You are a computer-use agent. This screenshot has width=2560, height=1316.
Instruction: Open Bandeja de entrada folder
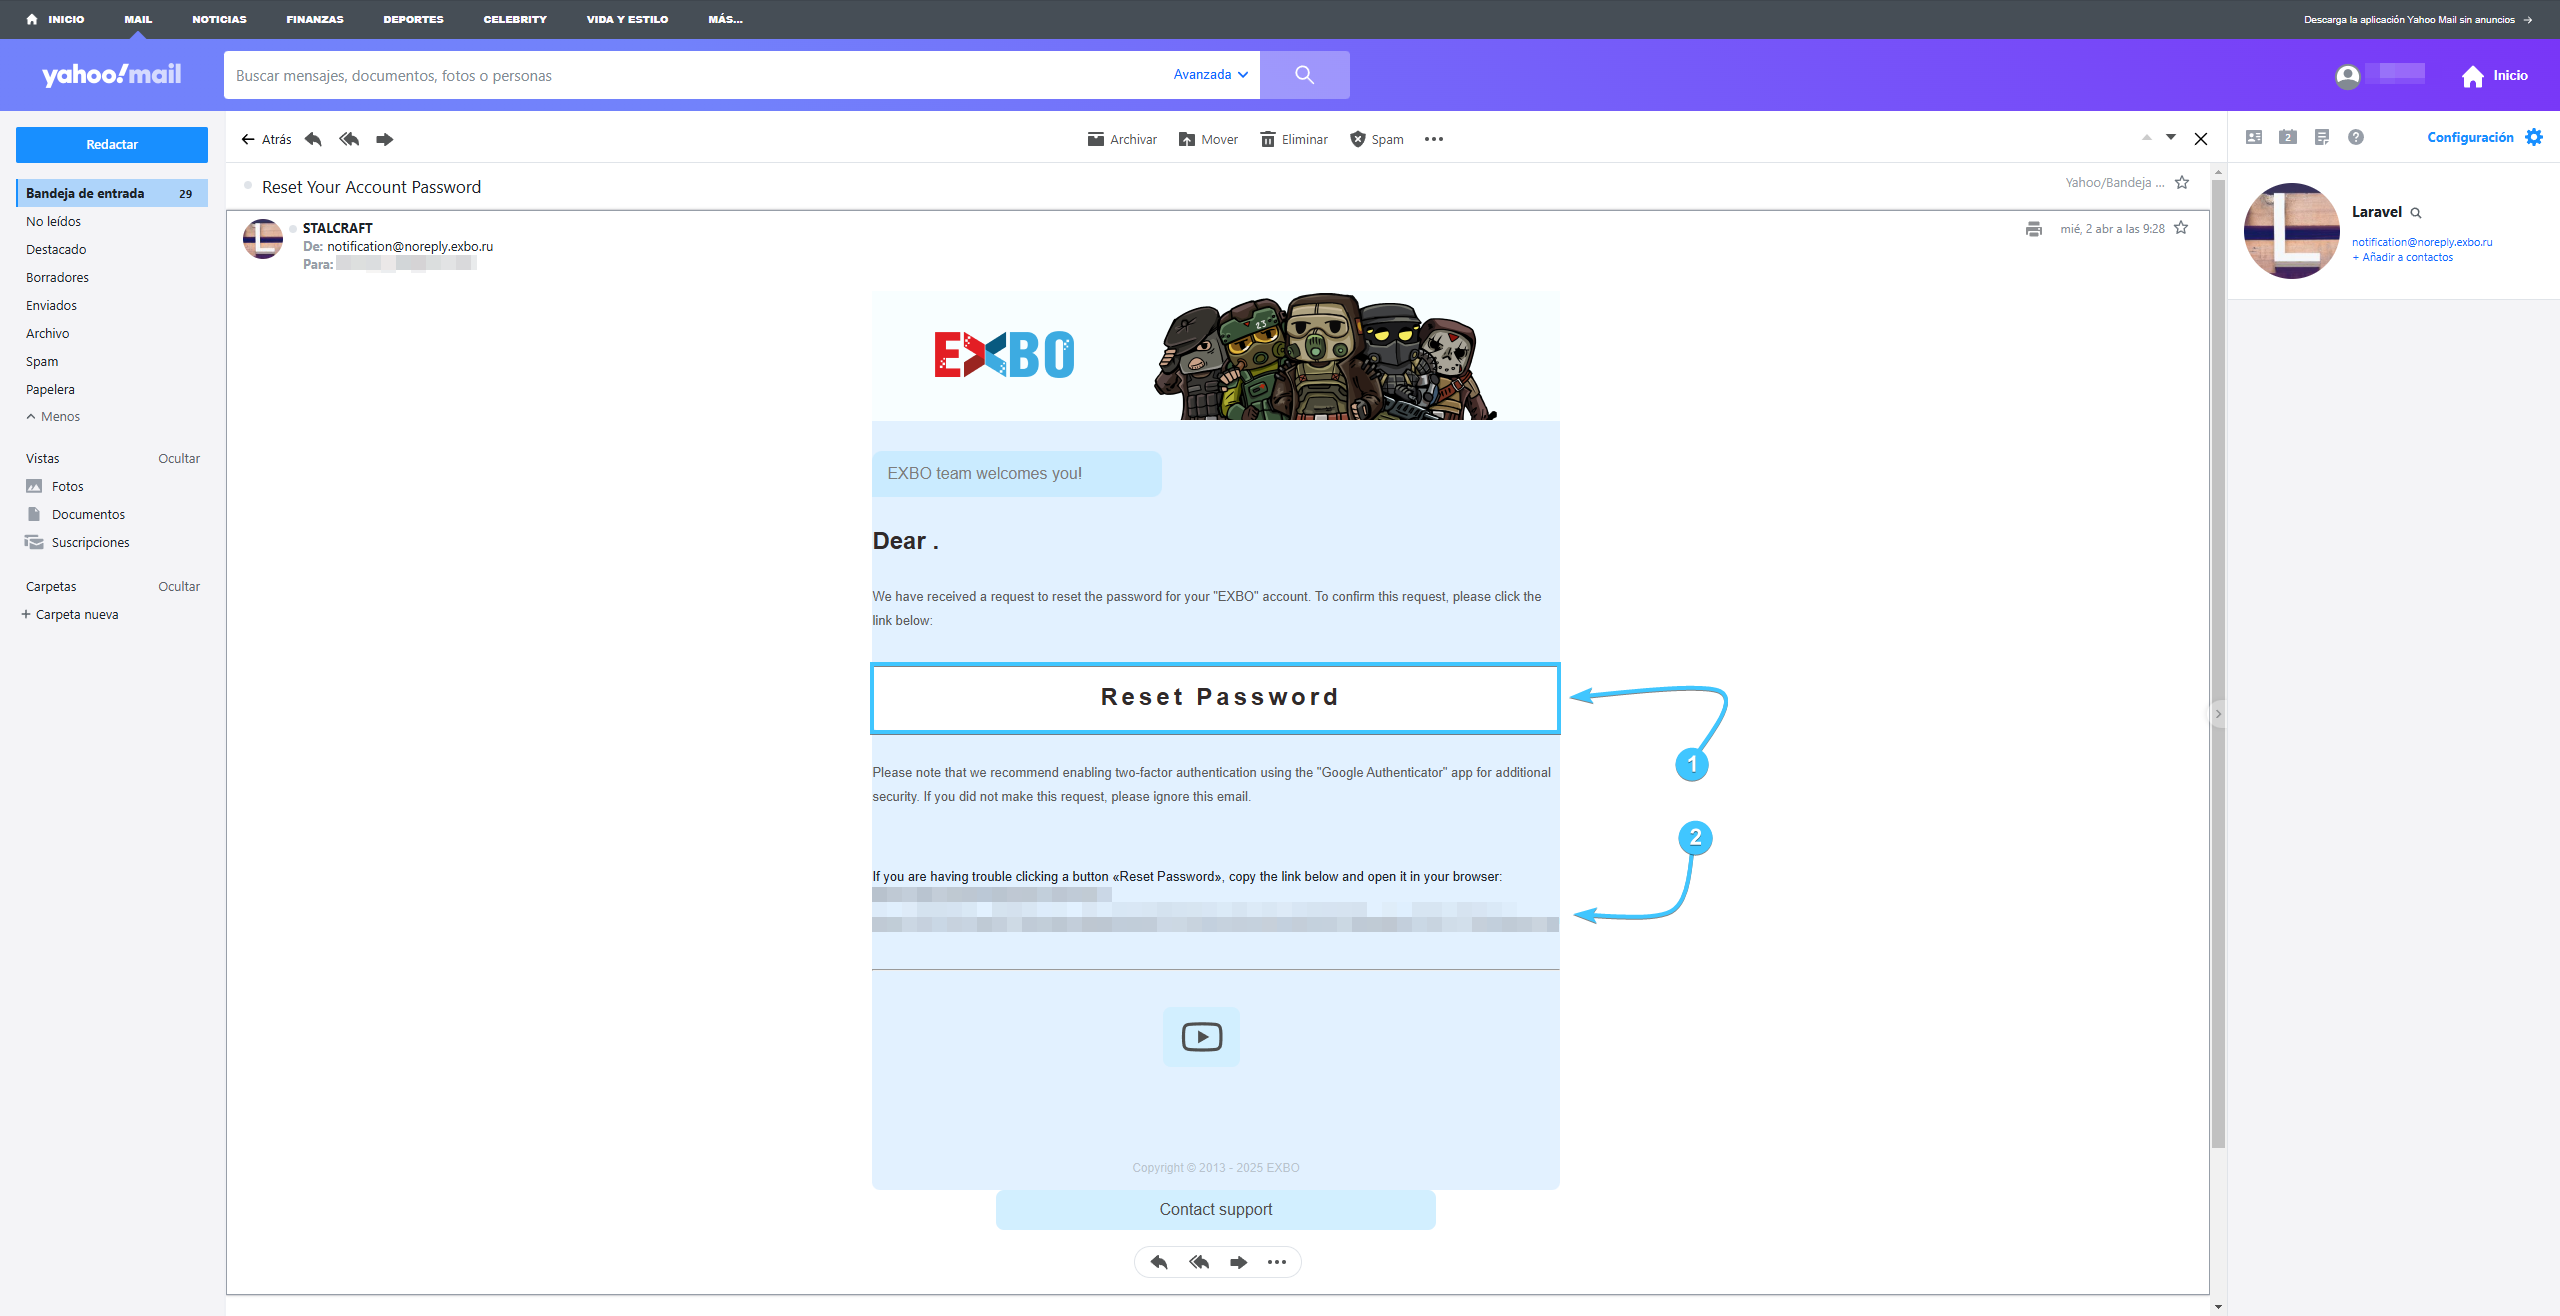[x=112, y=193]
